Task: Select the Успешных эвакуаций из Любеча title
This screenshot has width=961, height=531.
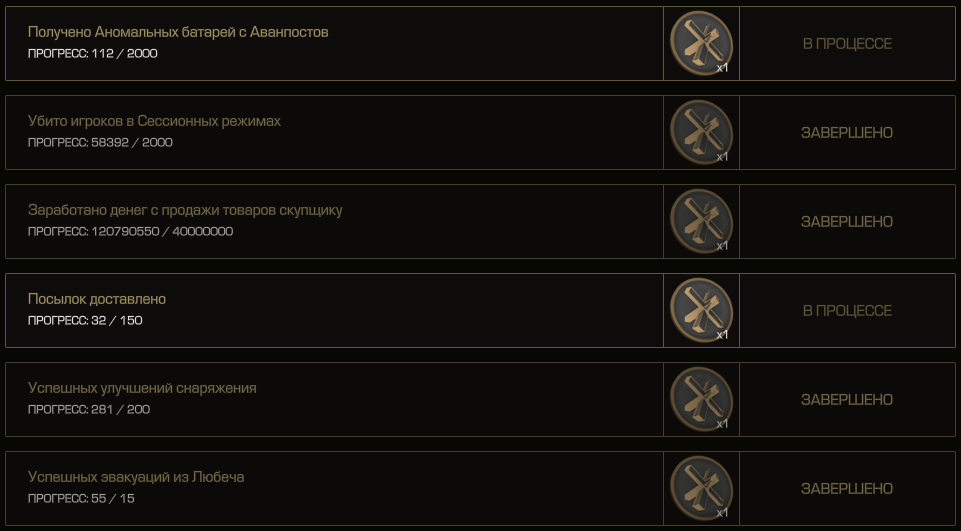Action: point(136,477)
